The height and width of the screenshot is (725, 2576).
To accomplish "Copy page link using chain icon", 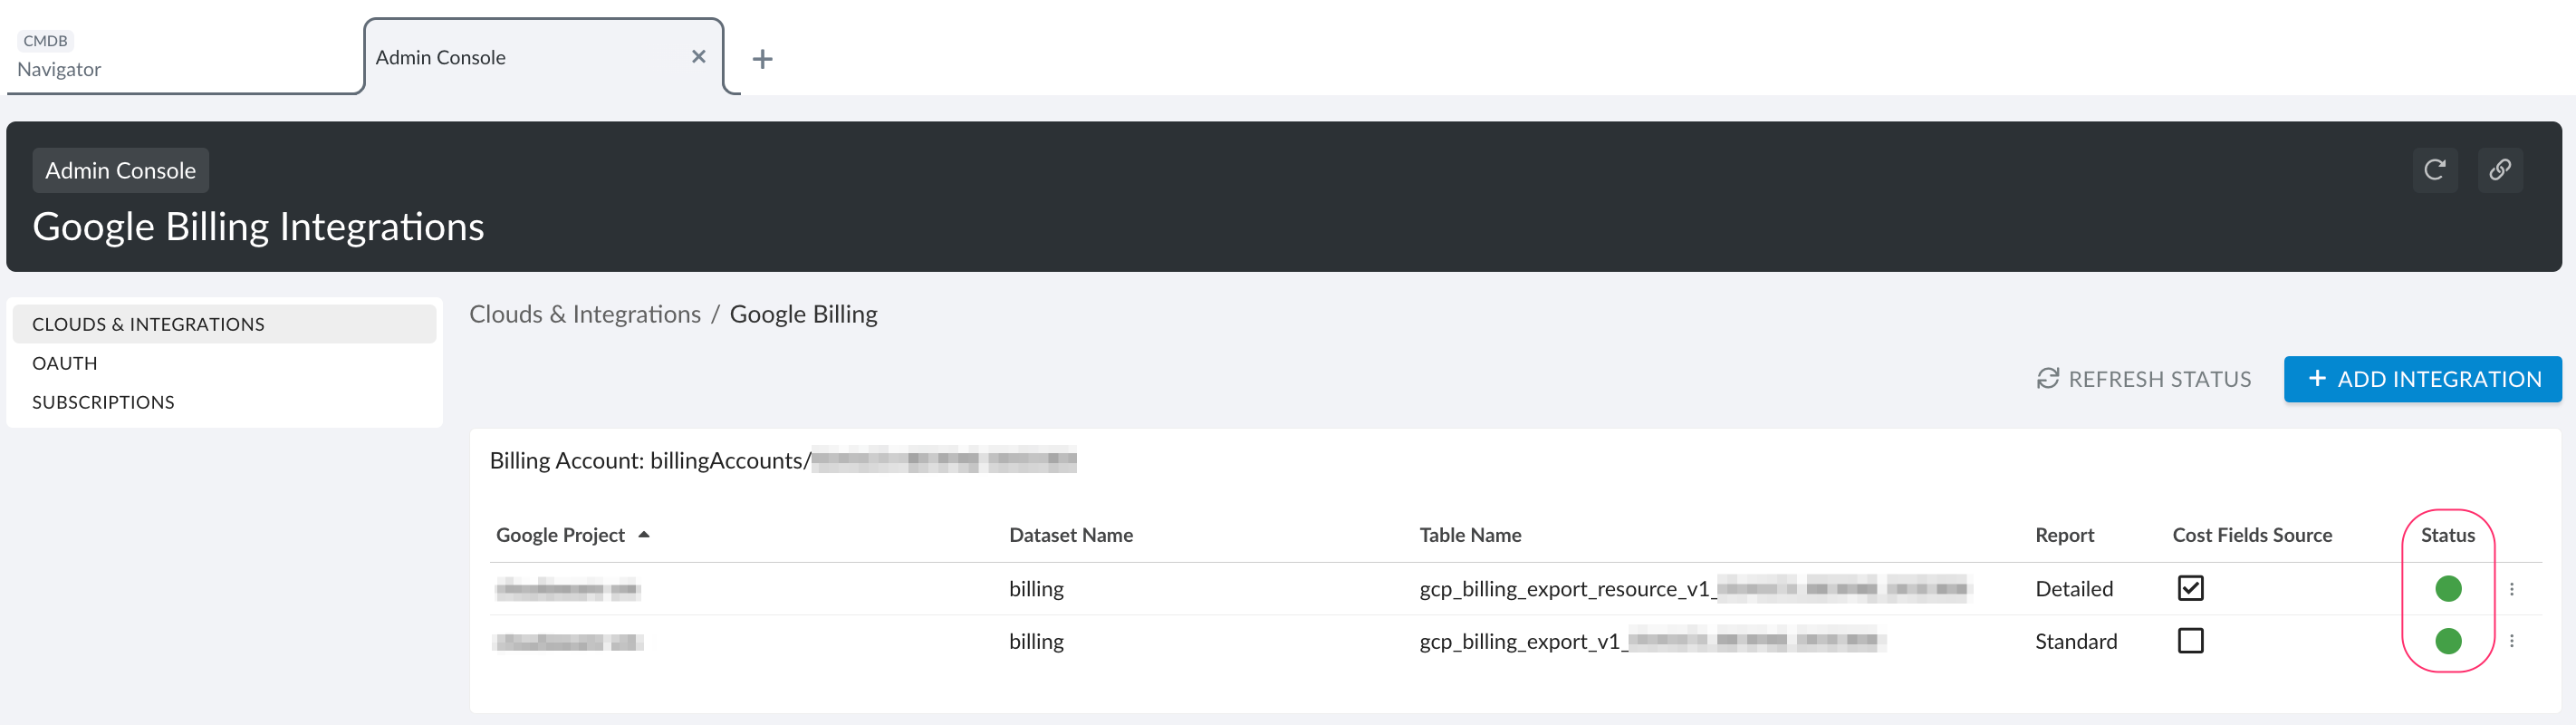I will click(2499, 170).
